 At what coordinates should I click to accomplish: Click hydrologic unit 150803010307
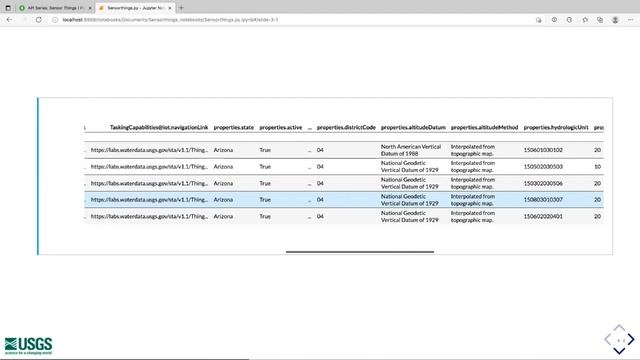pos(543,200)
